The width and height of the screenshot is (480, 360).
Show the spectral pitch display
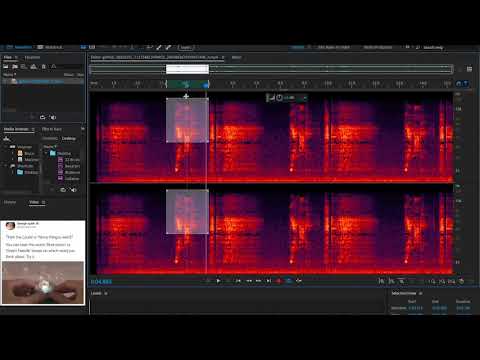click(92, 47)
